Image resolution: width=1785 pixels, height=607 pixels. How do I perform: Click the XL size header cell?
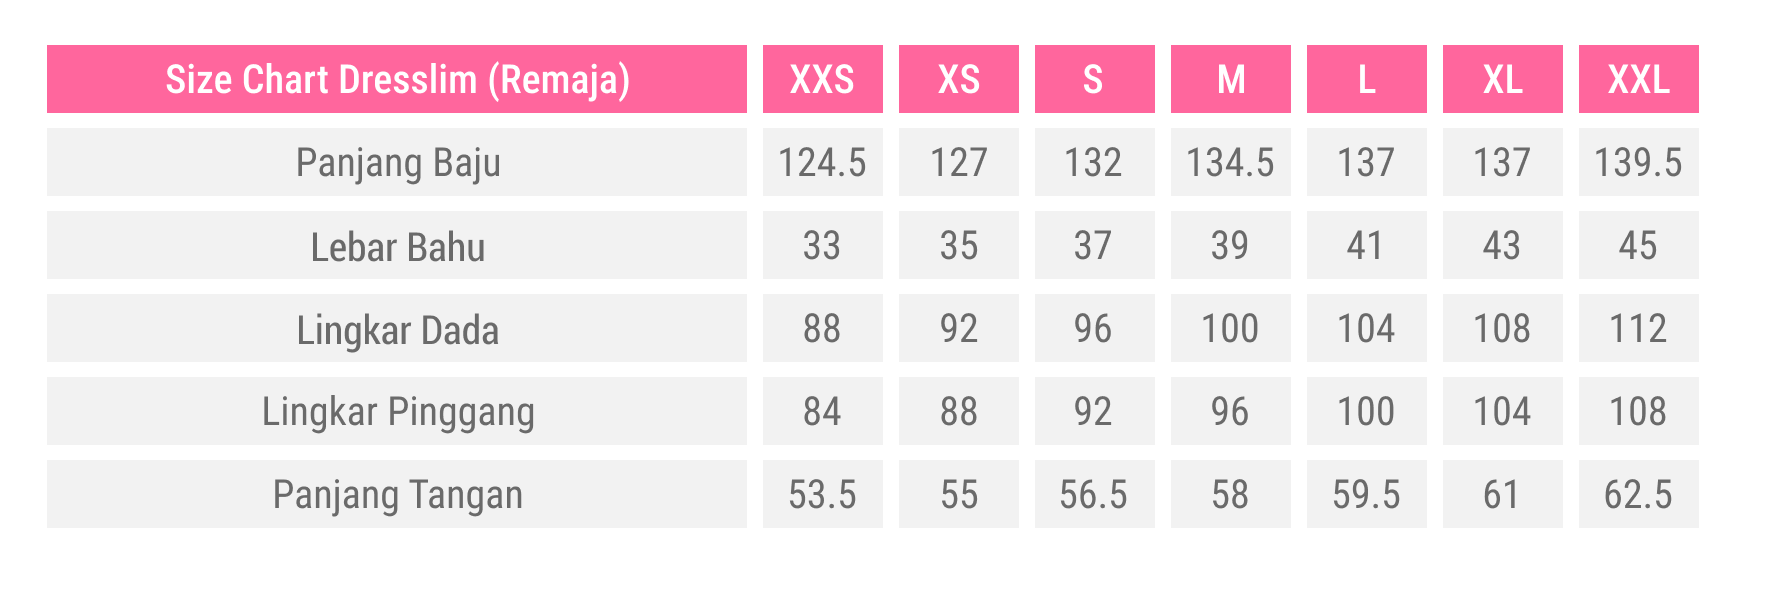click(1502, 79)
